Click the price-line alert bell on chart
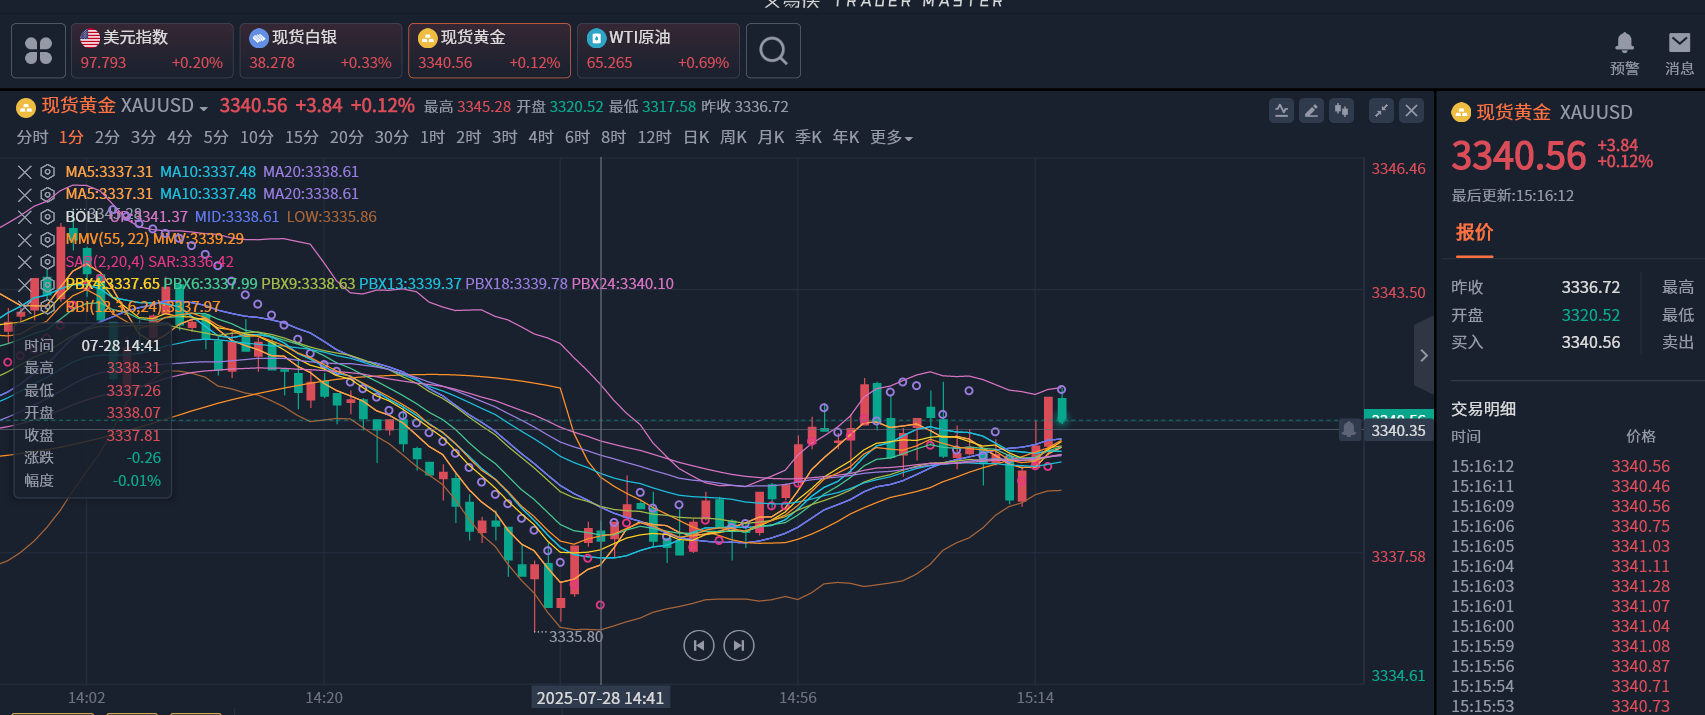Viewport: 1705px width, 715px height. pyautogui.click(x=1349, y=430)
